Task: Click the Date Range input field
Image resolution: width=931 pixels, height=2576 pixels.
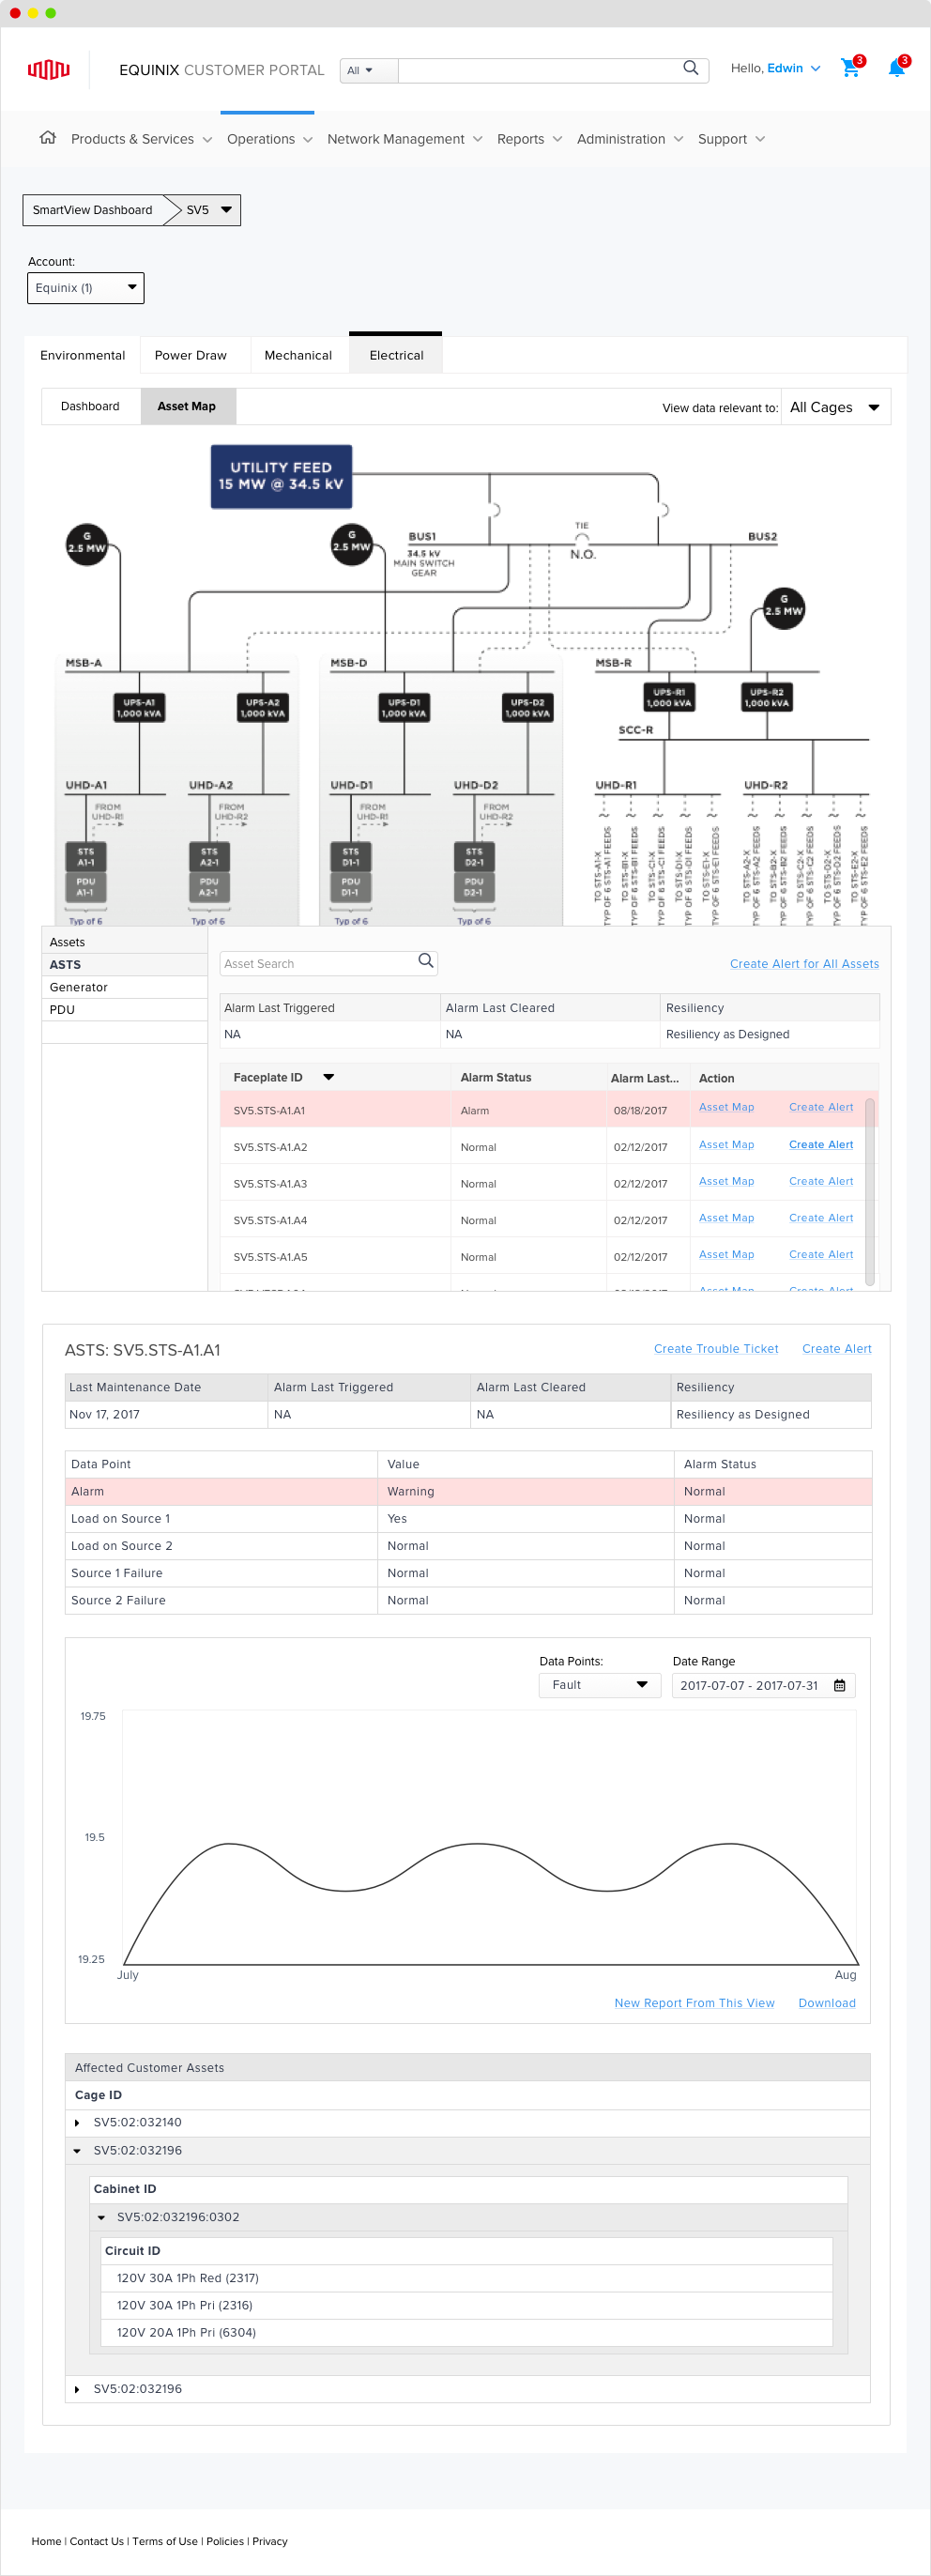Action: click(763, 1685)
